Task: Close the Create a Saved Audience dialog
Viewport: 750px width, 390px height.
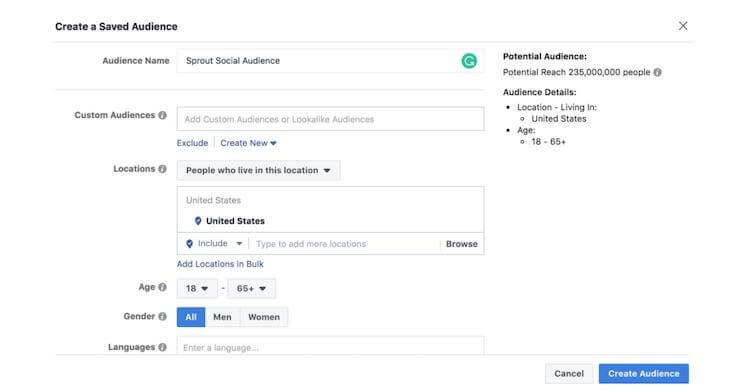Action: 683,26
